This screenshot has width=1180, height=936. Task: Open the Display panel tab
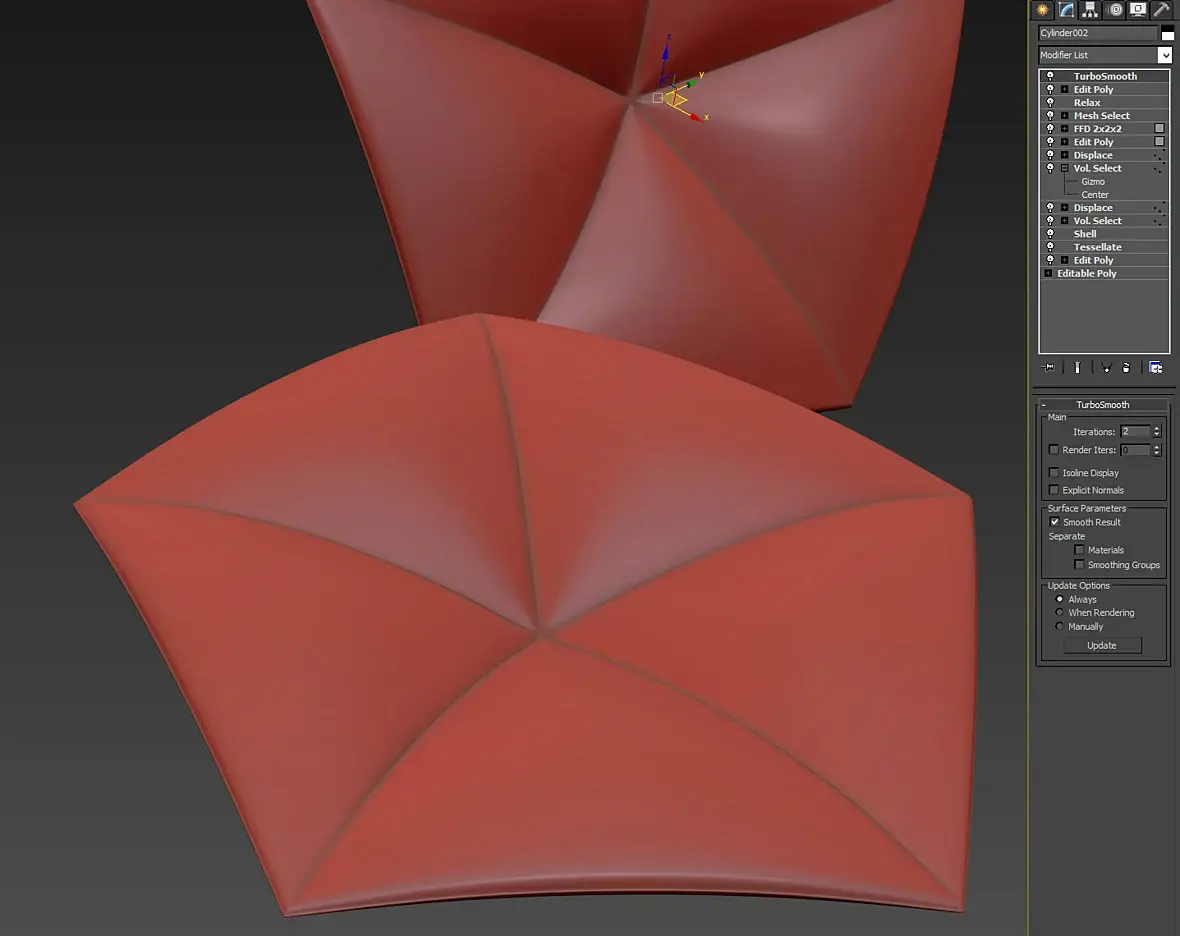pos(1138,9)
